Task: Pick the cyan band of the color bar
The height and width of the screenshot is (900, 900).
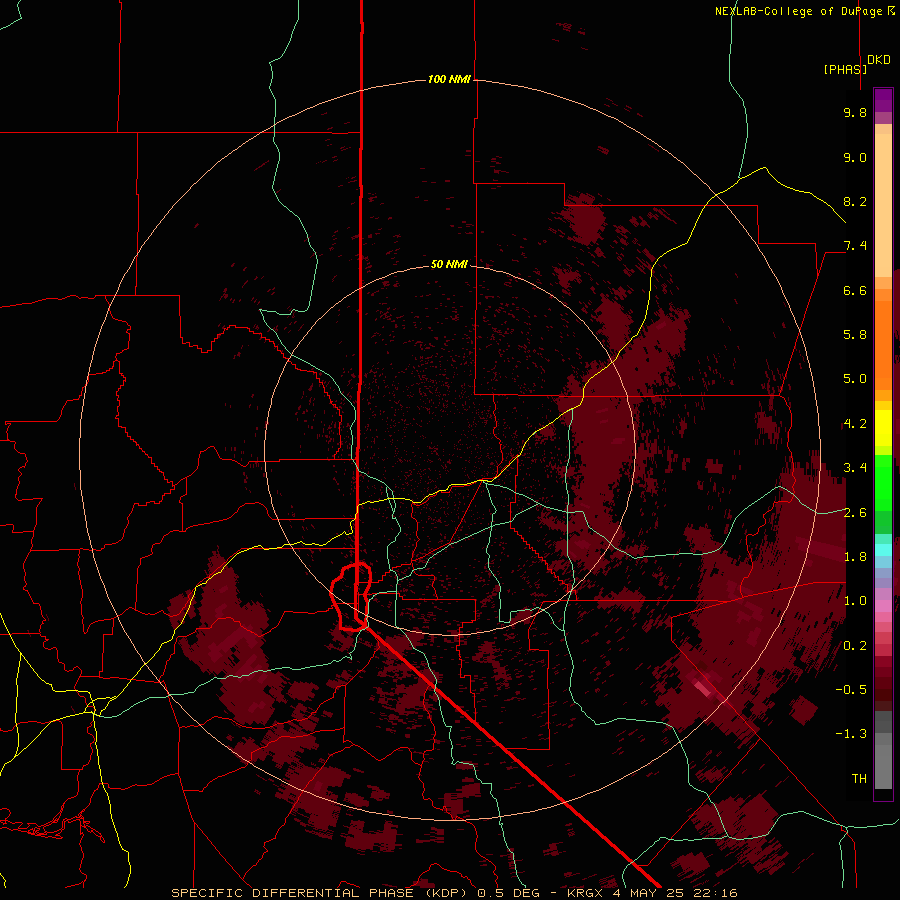Action: pos(883,550)
